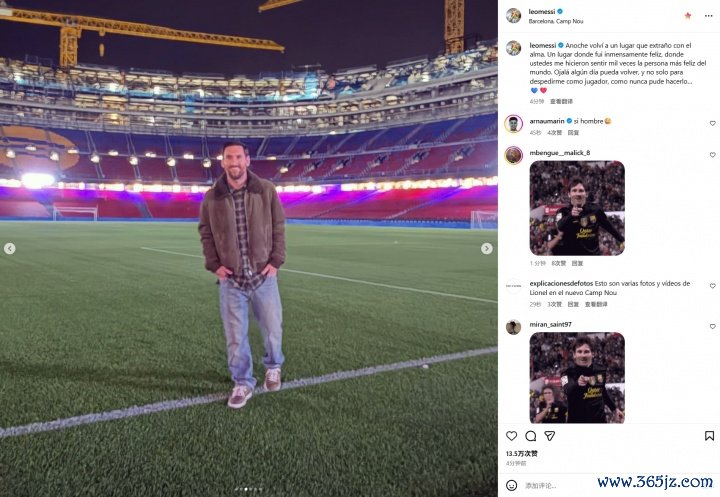Viewport: 720px width, 497px height.
Task: Reply to arnaumarin's comment
Action: pyautogui.click(x=573, y=132)
